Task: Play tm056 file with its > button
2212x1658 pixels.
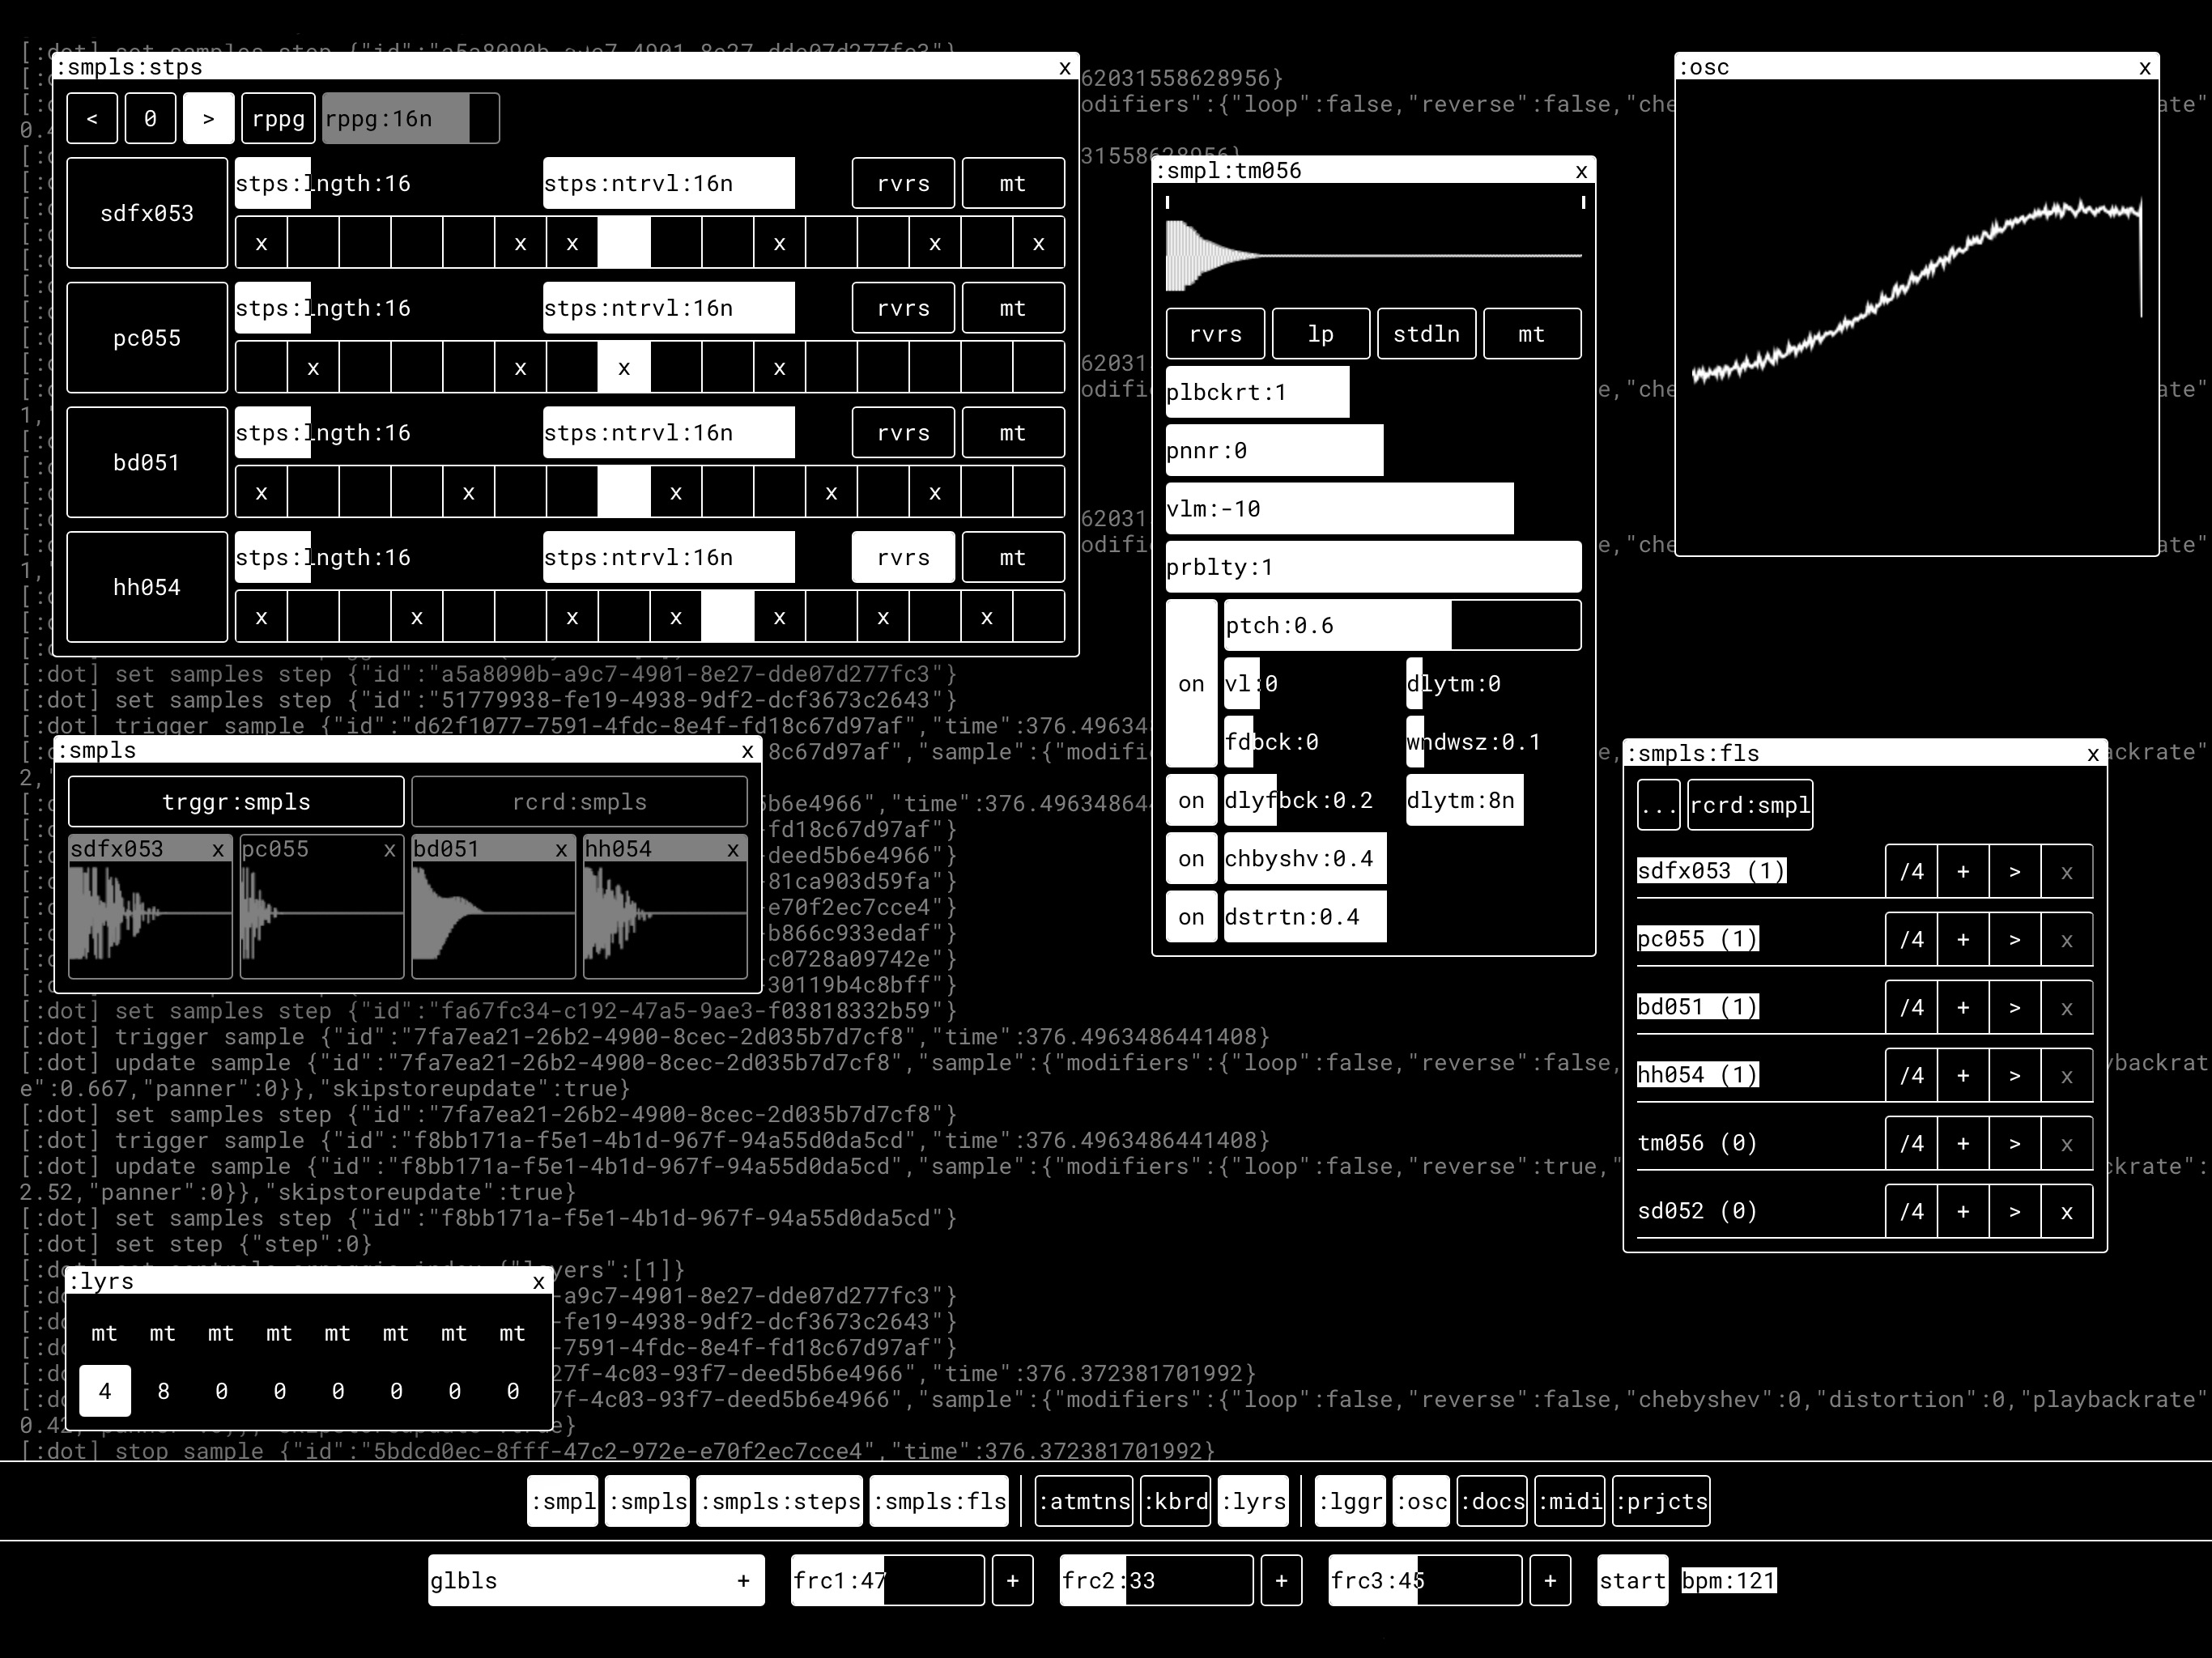Action: click(2015, 1143)
